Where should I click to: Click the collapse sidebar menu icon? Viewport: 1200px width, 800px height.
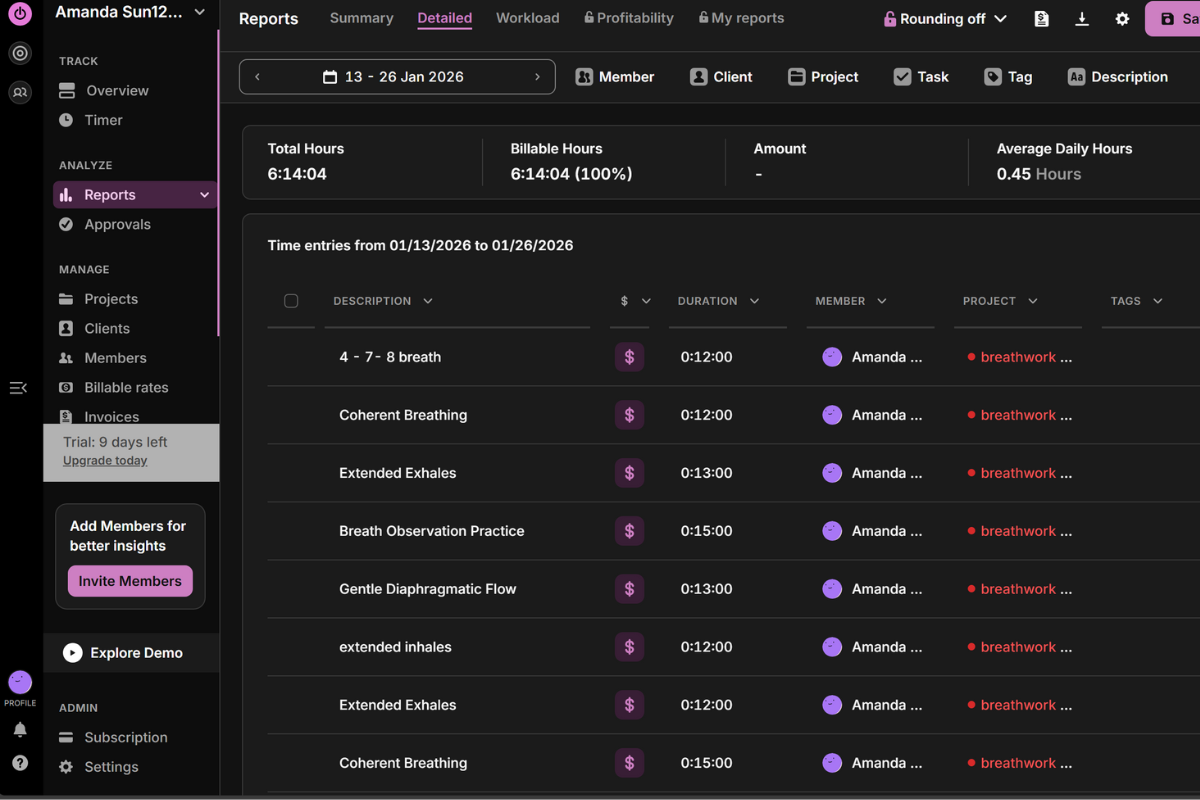pos(18,388)
